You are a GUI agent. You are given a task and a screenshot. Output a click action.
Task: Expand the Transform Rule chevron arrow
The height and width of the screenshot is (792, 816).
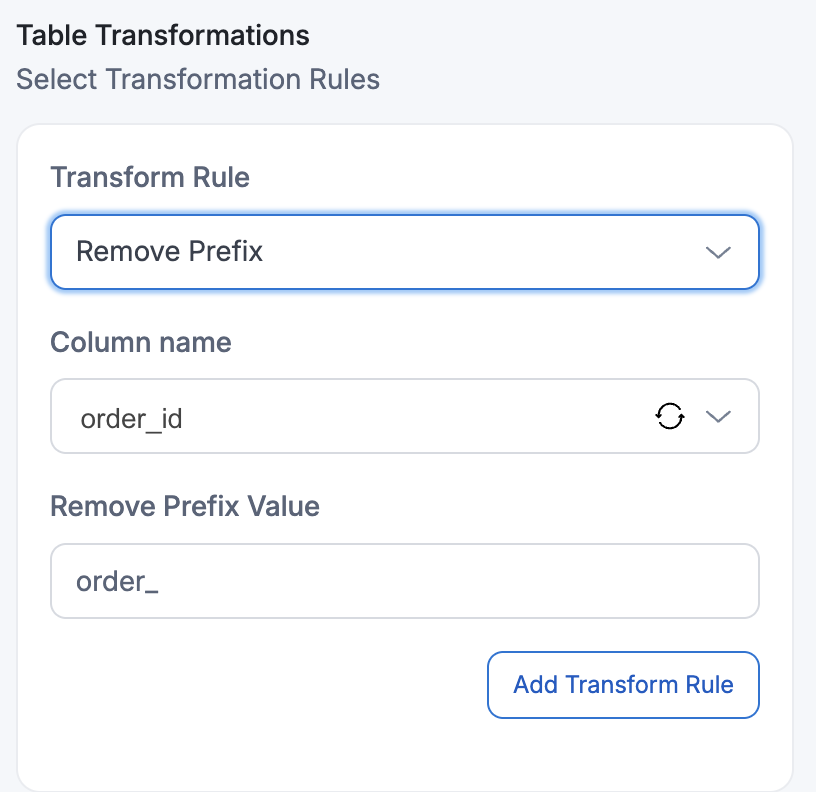718,252
